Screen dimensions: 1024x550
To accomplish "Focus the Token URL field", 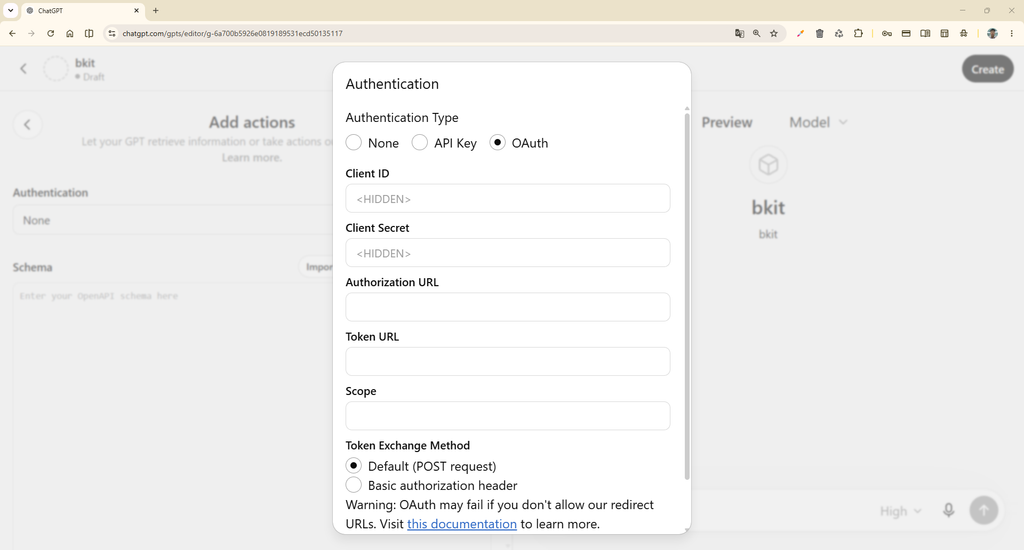I will click(x=507, y=361).
